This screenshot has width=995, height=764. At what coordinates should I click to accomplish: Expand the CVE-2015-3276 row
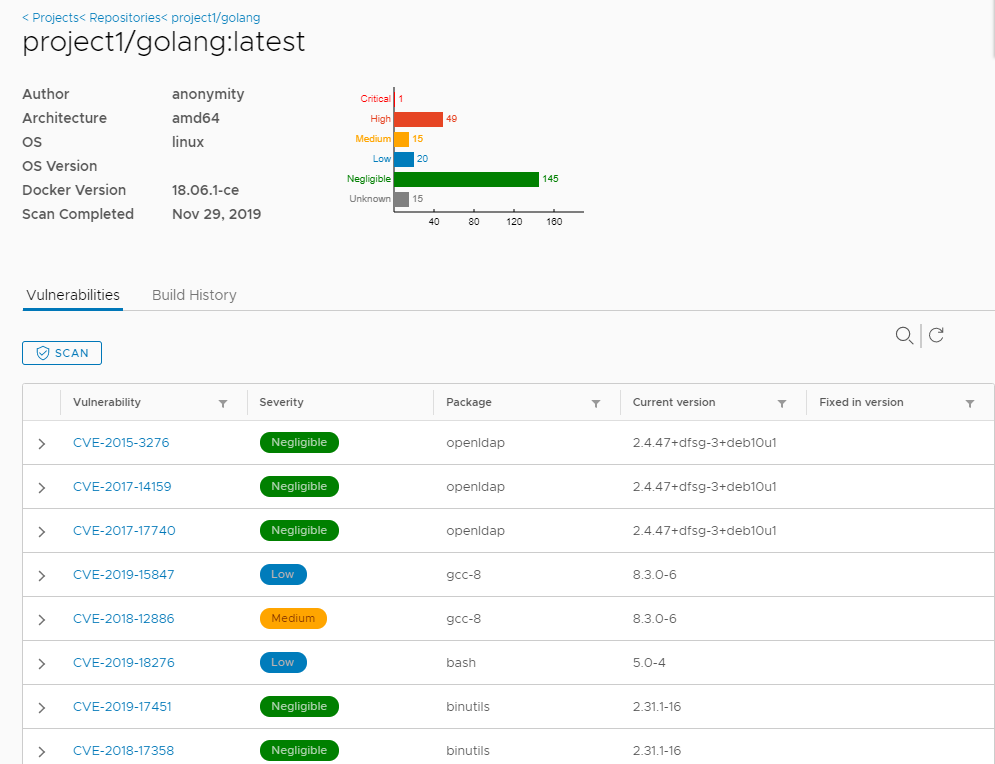pyautogui.click(x=42, y=443)
